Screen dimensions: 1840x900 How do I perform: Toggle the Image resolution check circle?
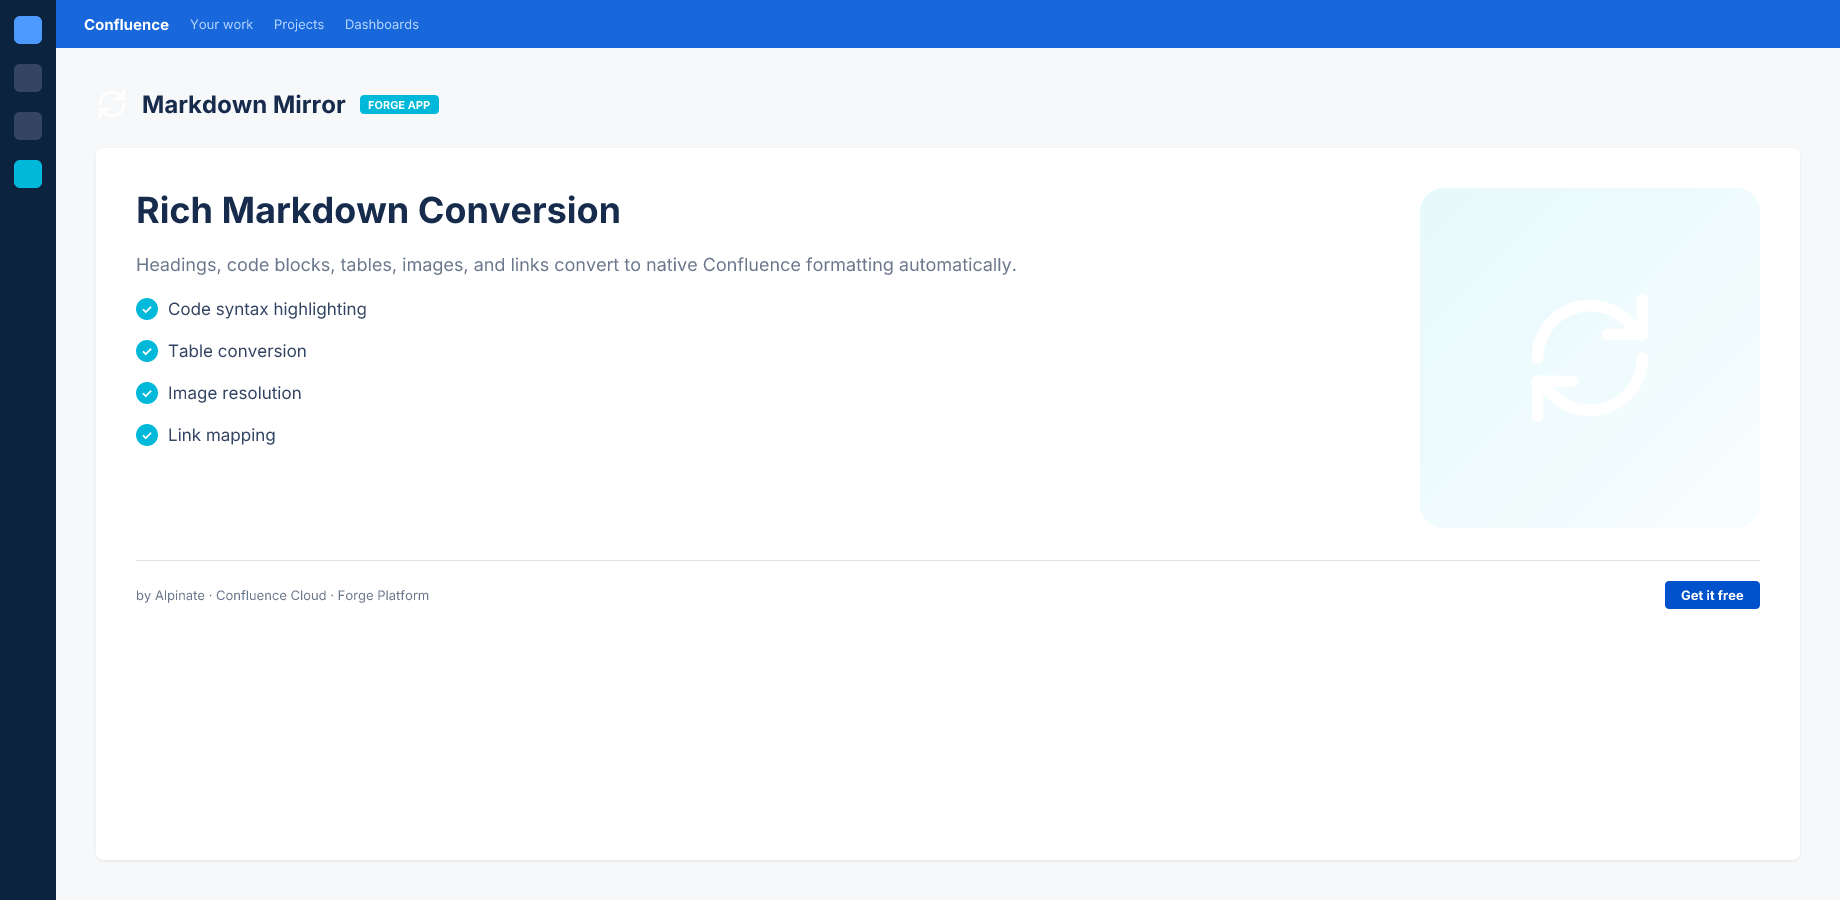[147, 393]
